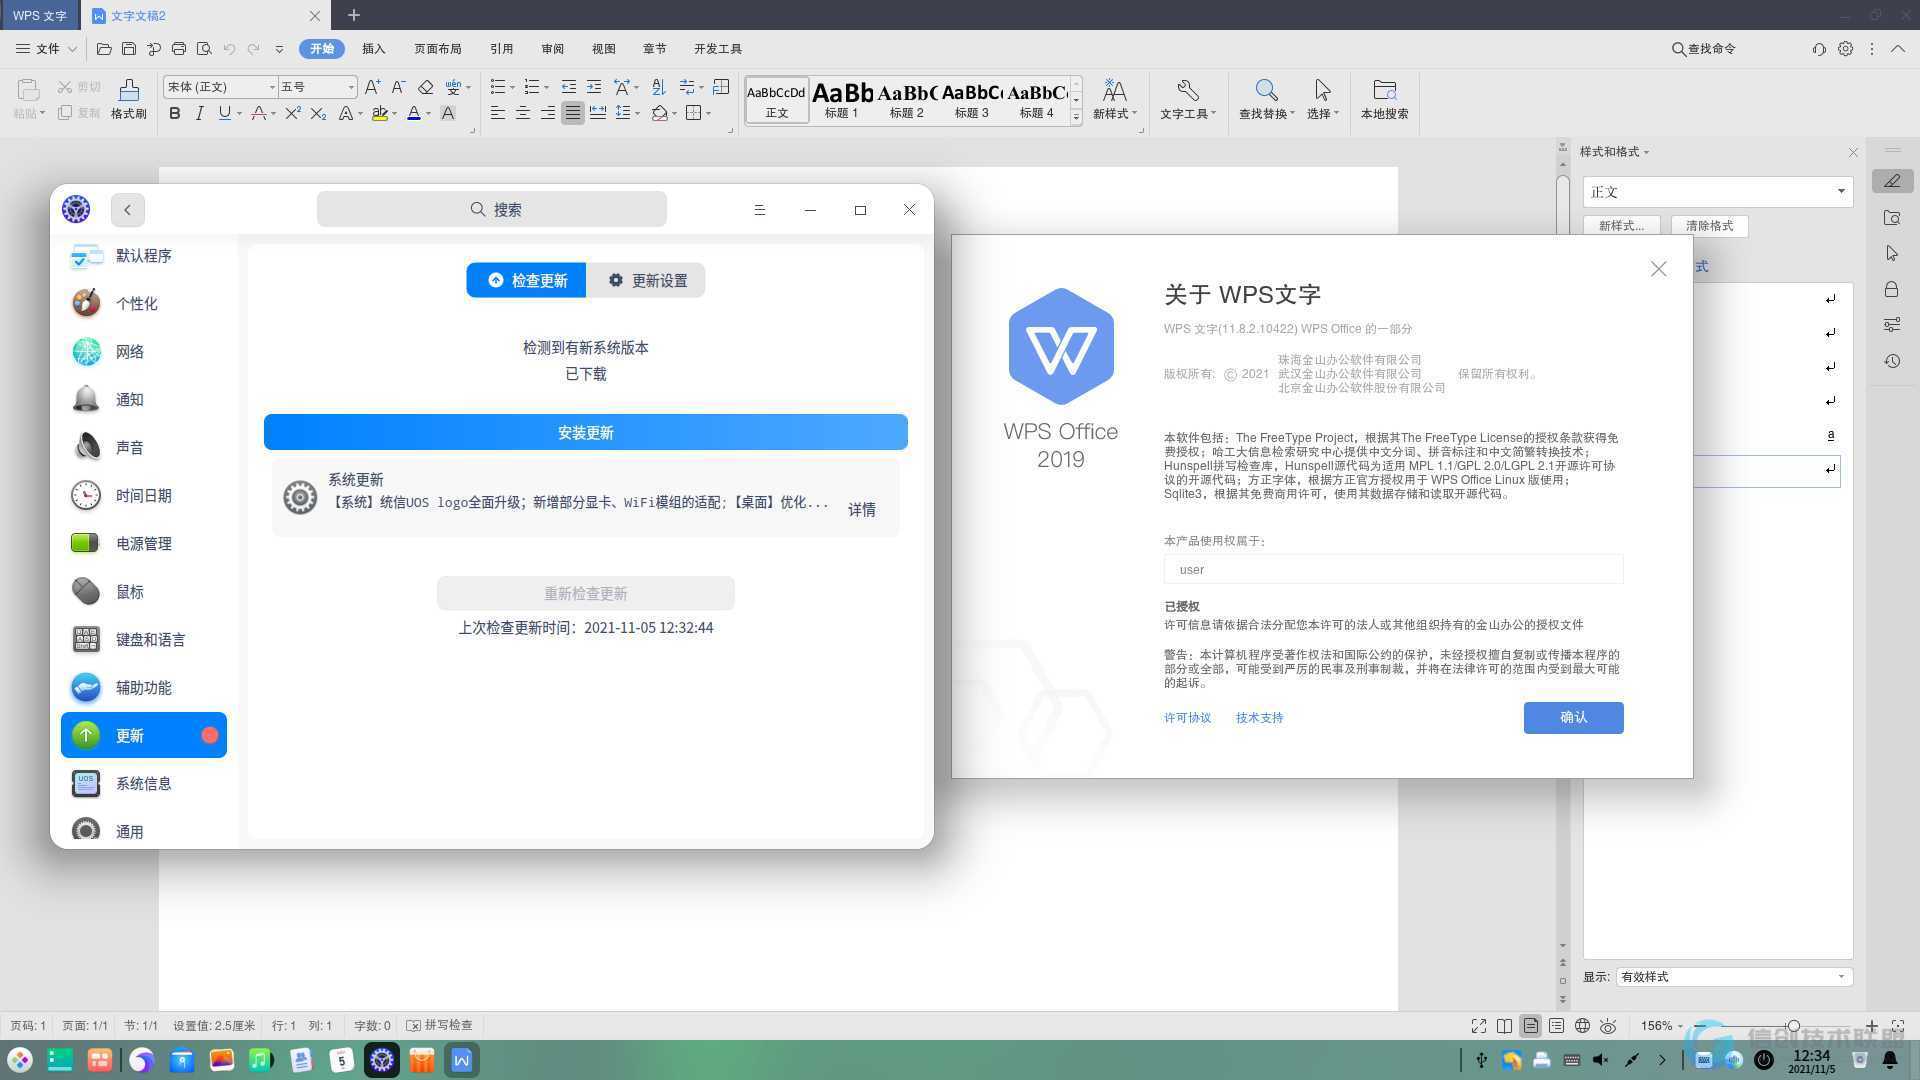The image size is (1920, 1080).
Task: Click the decrease indent icon
Action: pos(569,87)
